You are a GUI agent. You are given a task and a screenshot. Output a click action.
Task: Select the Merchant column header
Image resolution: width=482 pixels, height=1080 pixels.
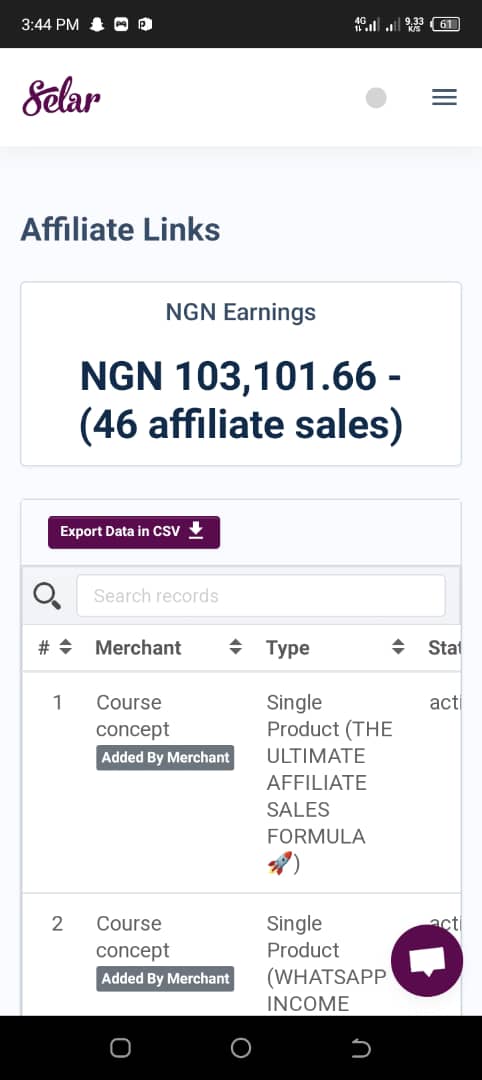tap(138, 647)
